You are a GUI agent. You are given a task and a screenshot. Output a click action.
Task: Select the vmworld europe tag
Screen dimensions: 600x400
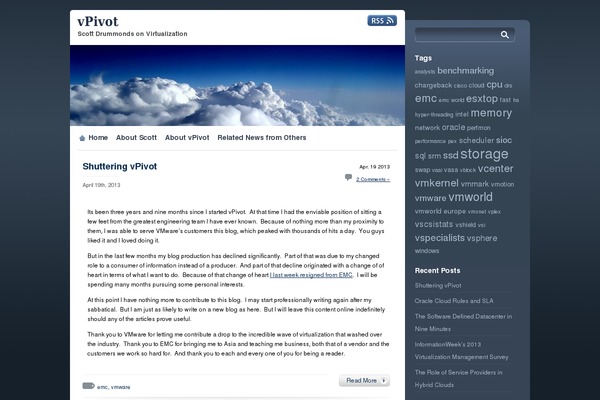pos(440,211)
